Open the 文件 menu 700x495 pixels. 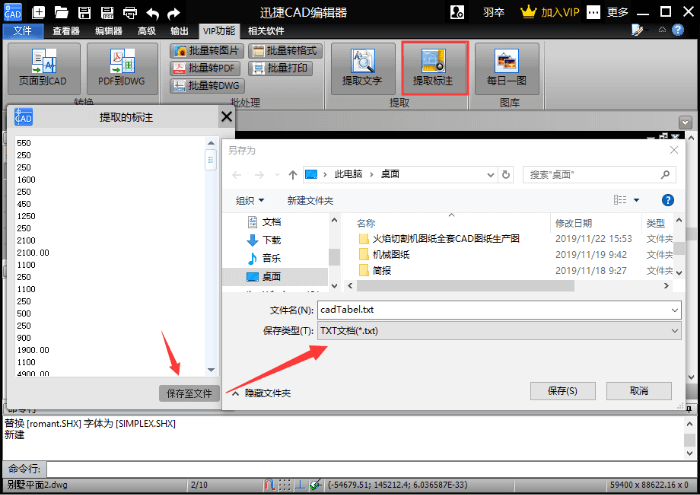point(23,31)
